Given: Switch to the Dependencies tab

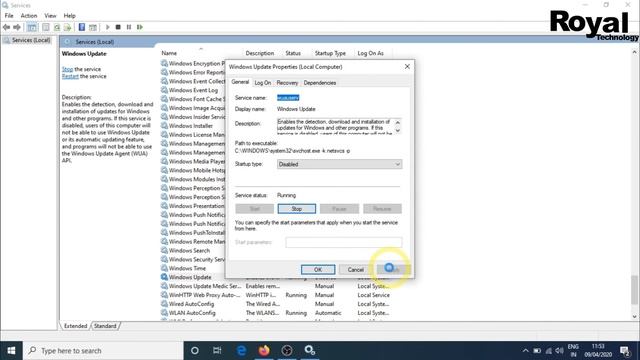Looking at the screenshot, I should 320,83.
